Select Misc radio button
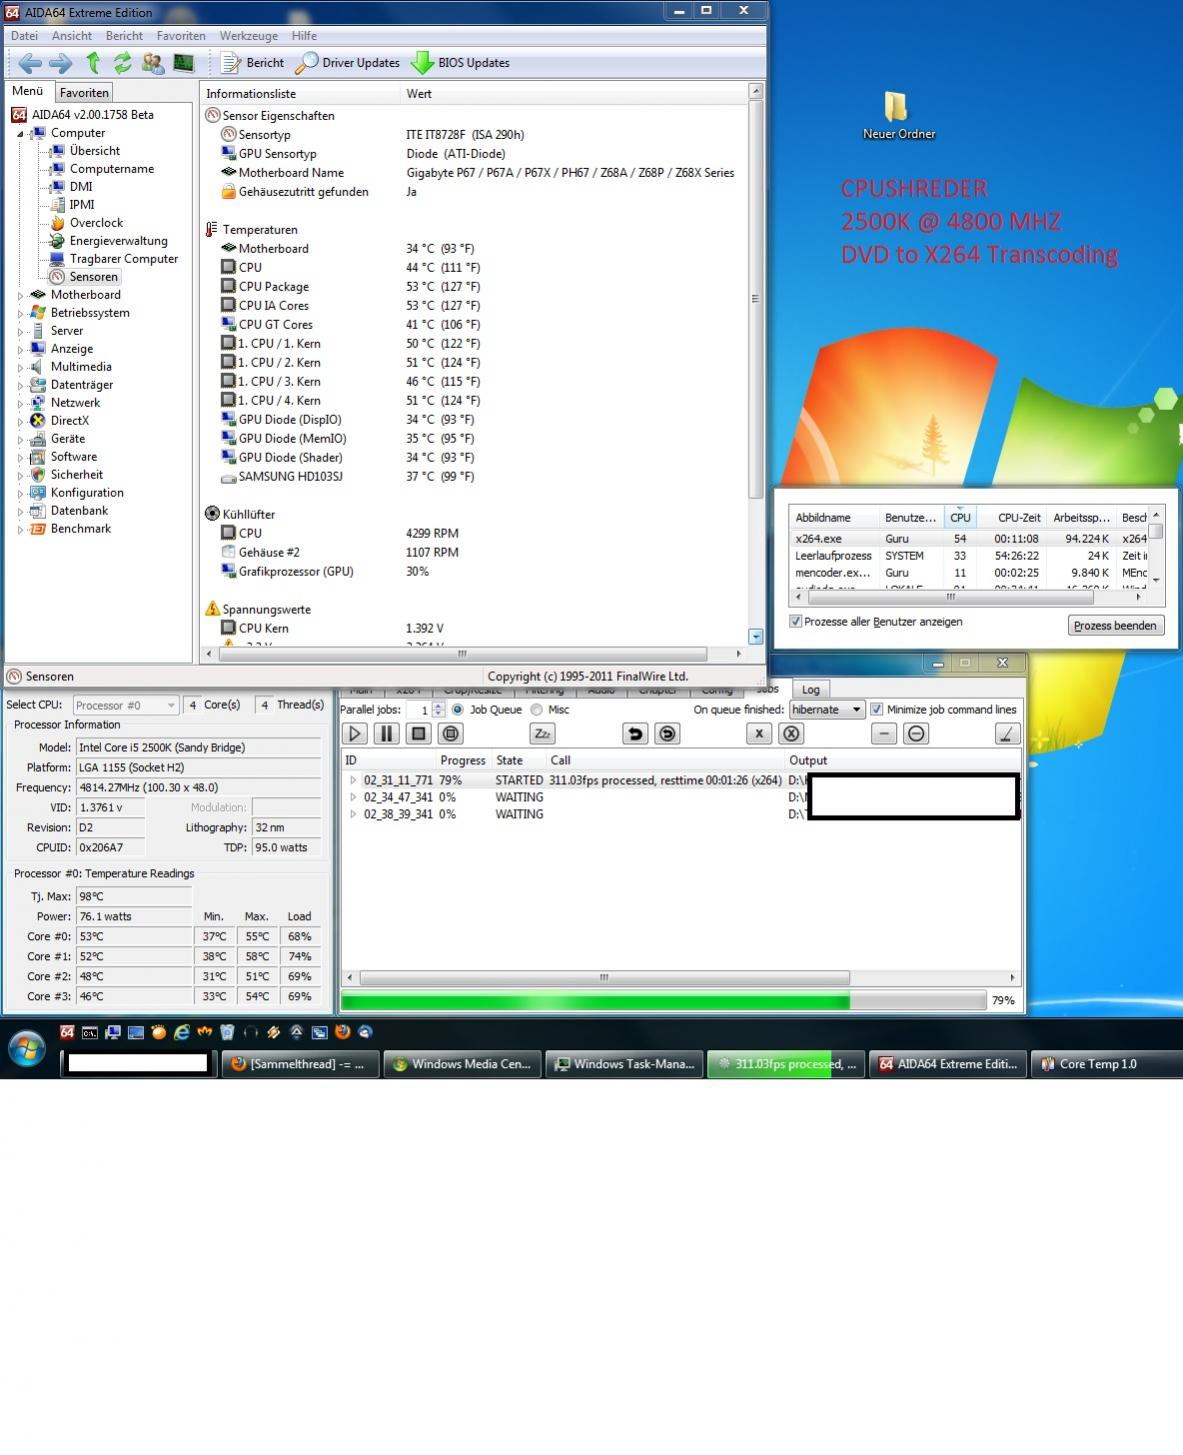The width and height of the screenshot is (1183, 1455). pyautogui.click(x=536, y=710)
